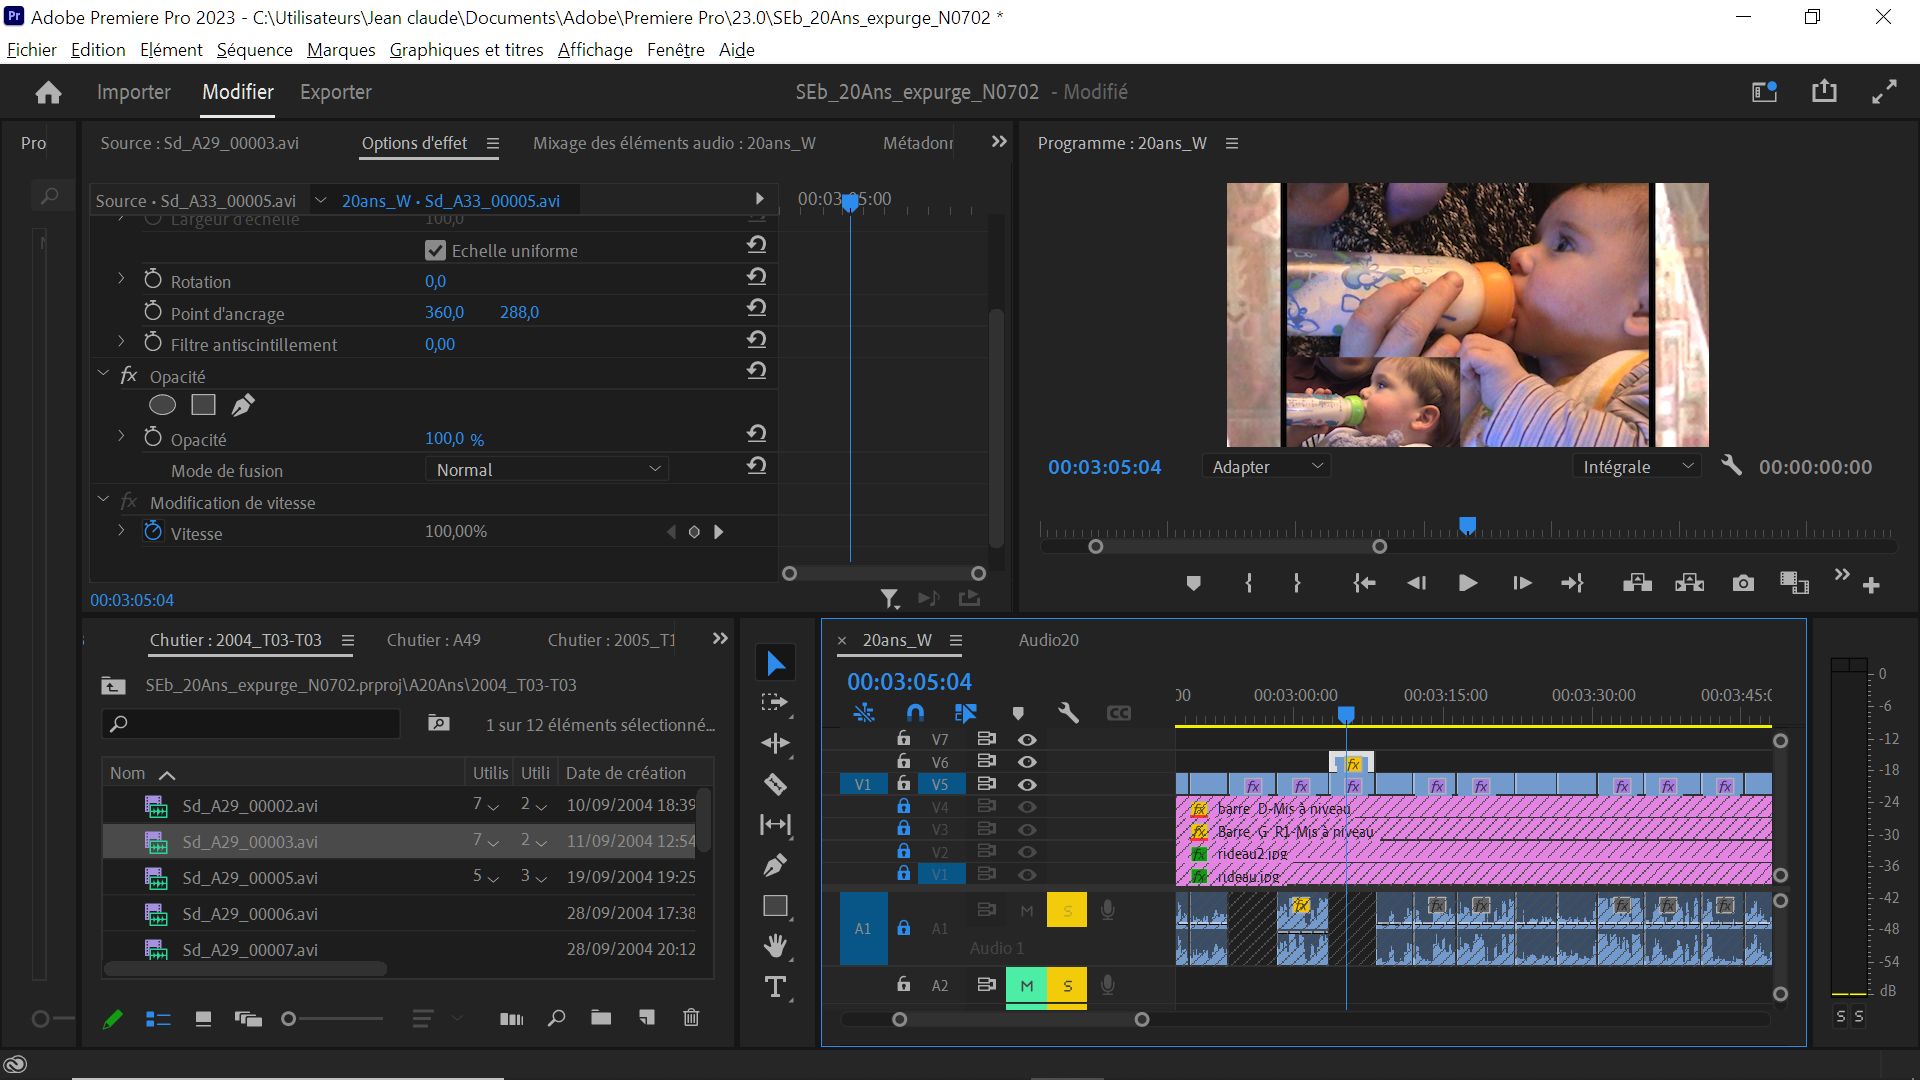
Task: Select the Type tool
Action: 775,987
